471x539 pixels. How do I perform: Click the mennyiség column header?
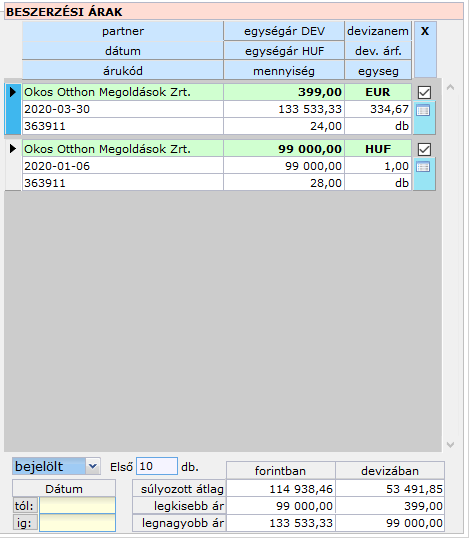coord(284,71)
